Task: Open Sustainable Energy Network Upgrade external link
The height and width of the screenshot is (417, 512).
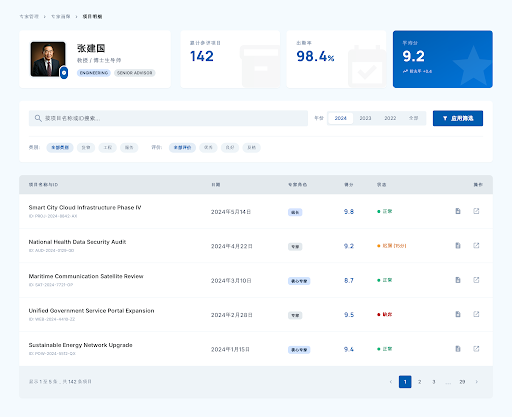Action: [476, 349]
